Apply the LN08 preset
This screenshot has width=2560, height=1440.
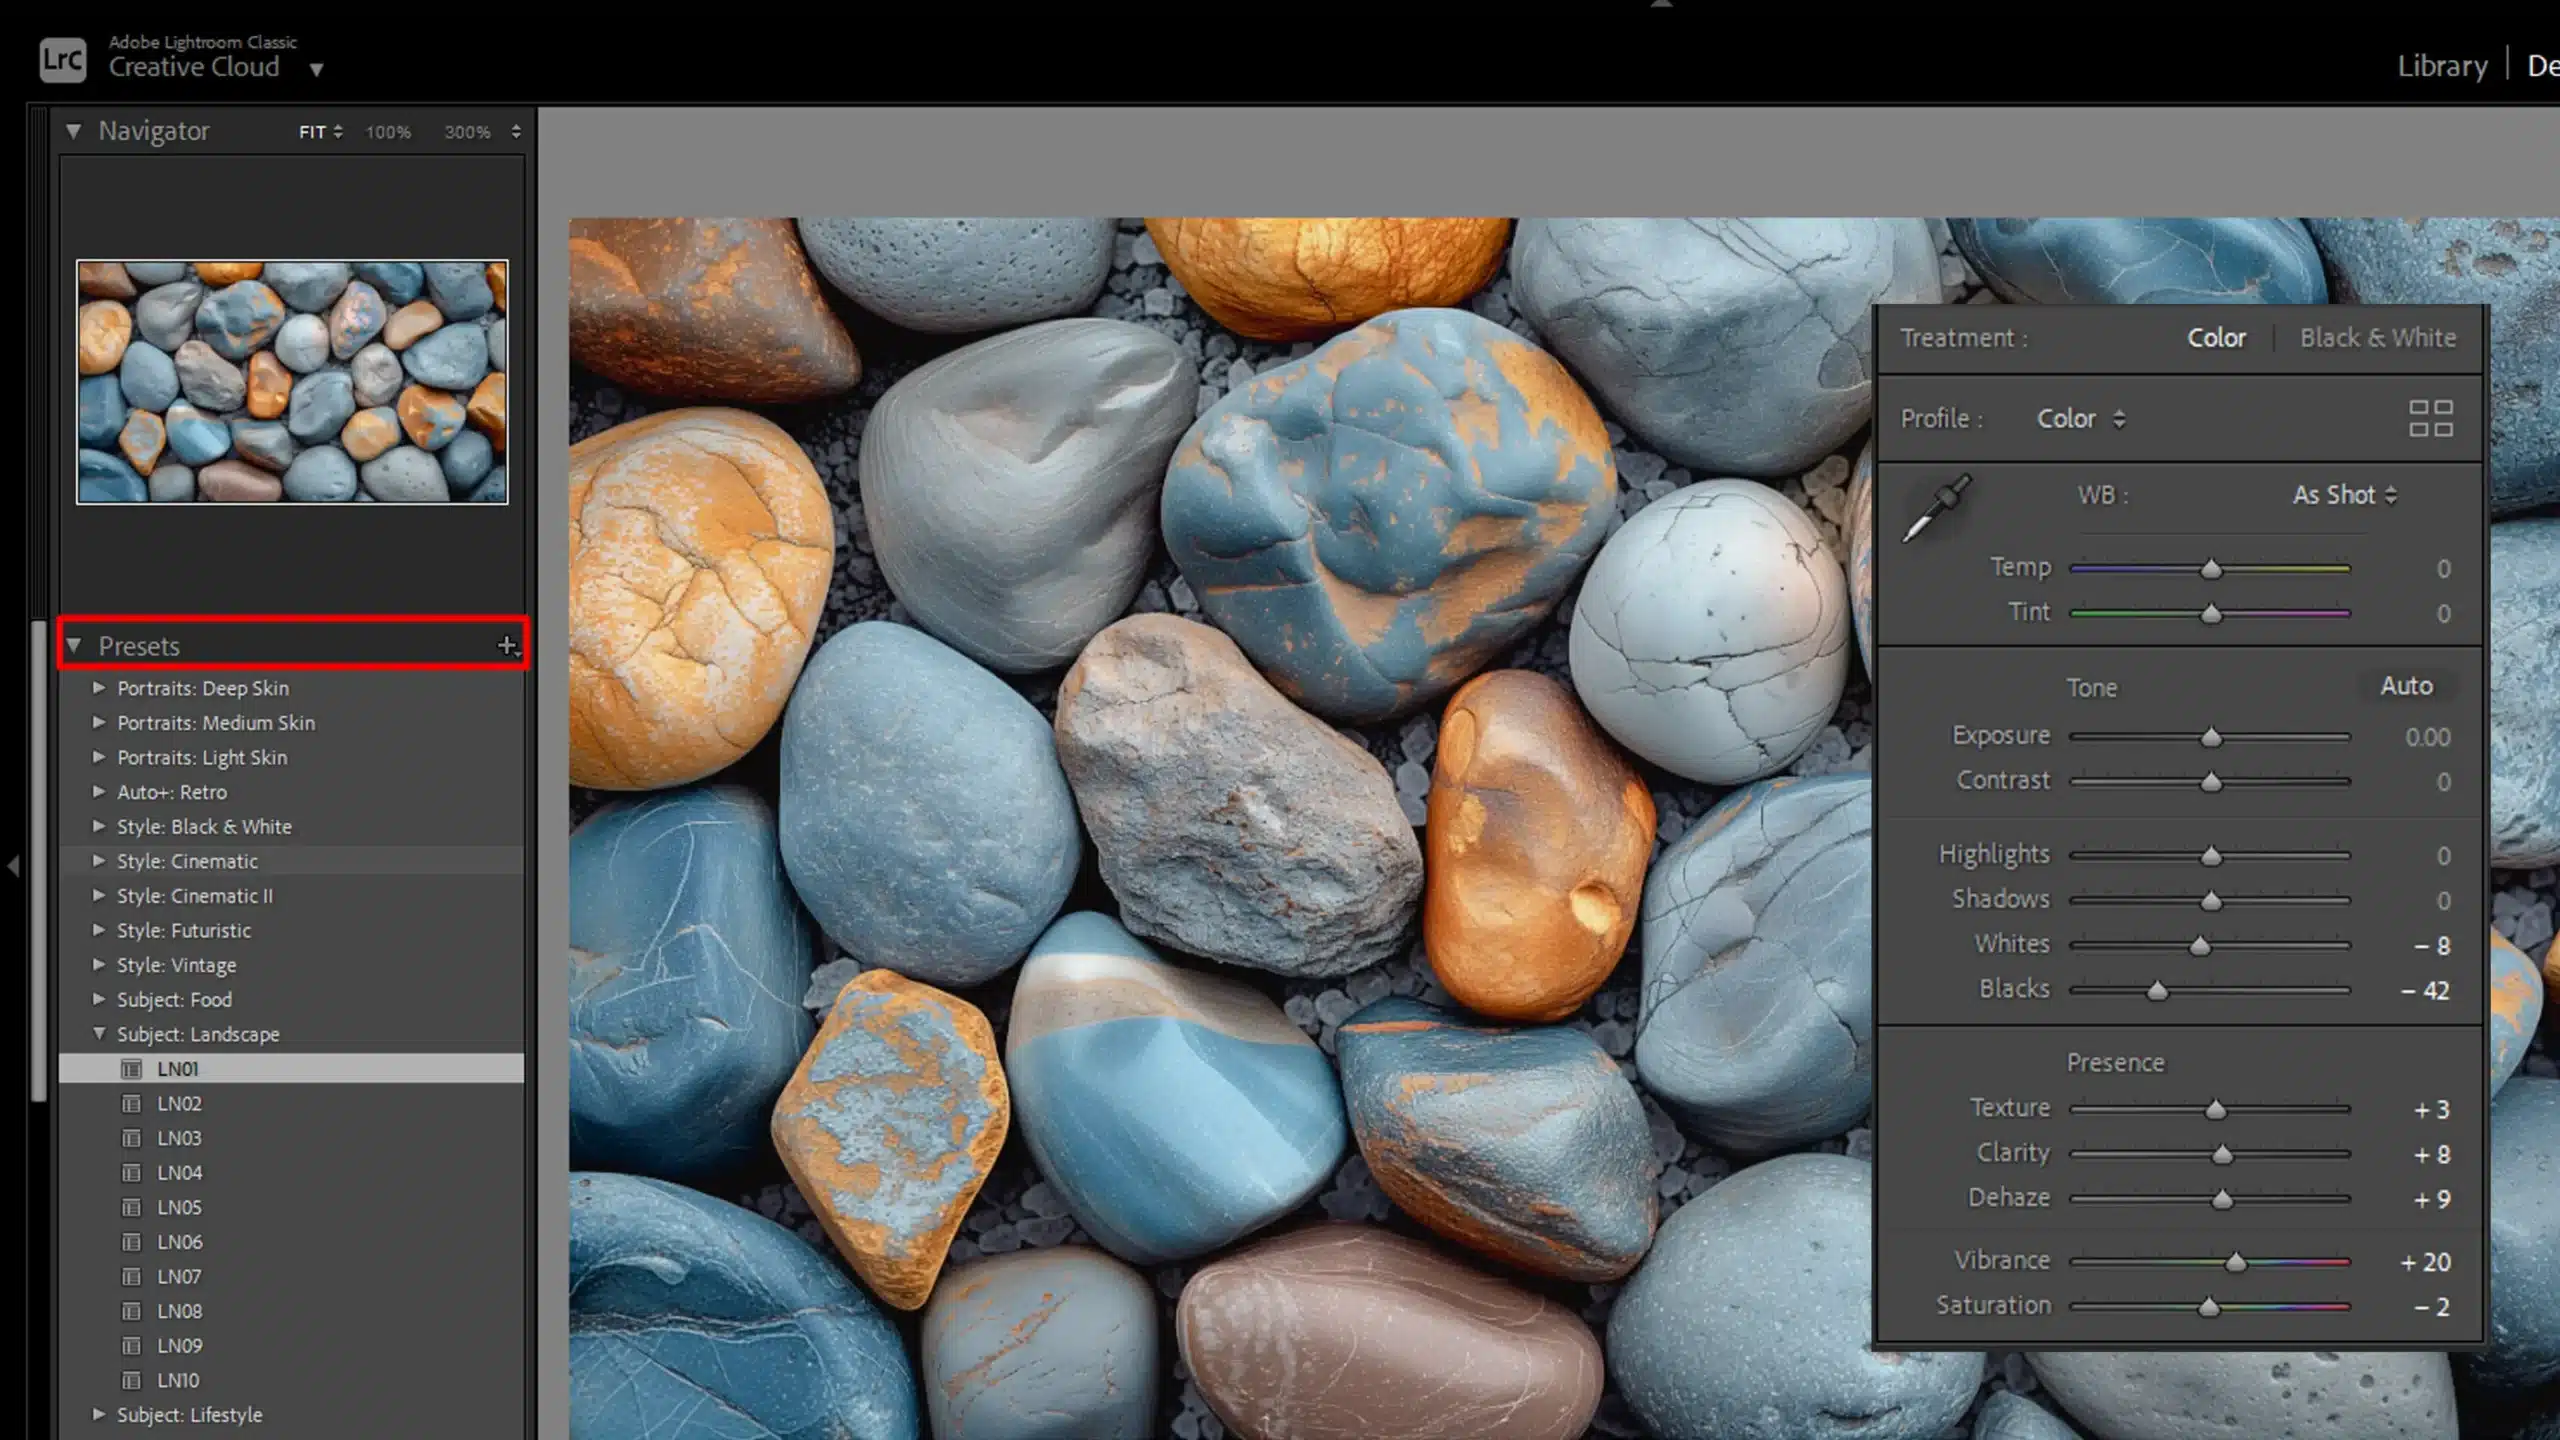click(x=291, y=1311)
